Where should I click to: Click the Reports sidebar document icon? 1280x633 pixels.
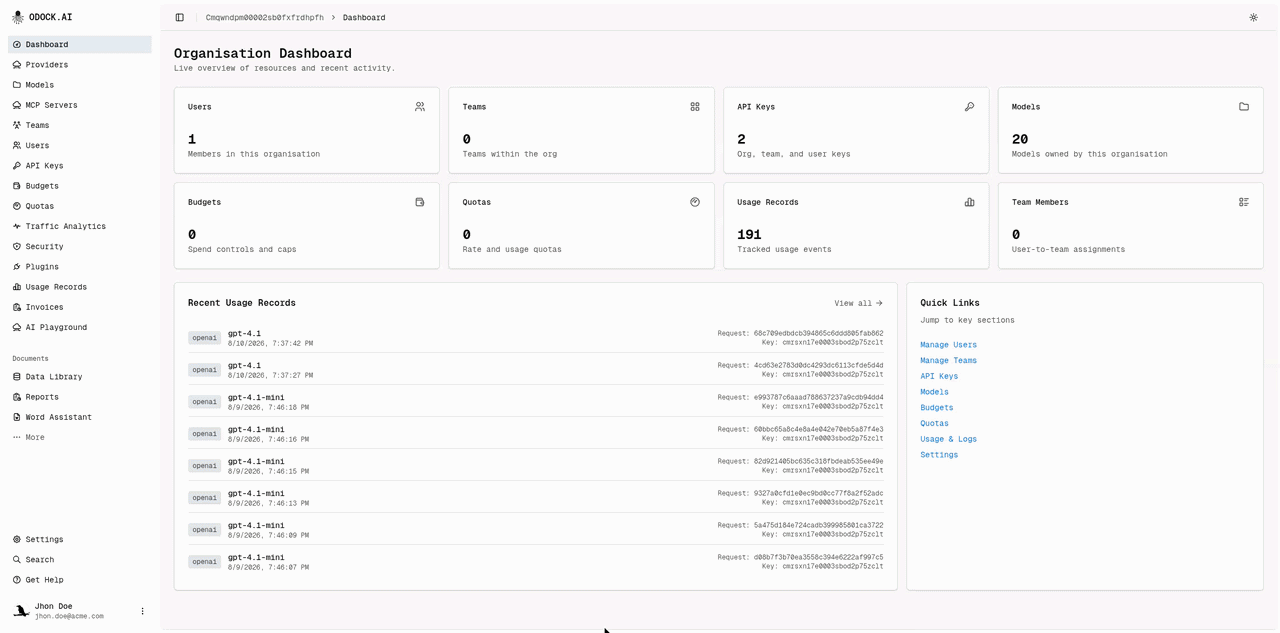[x=17, y=397]
